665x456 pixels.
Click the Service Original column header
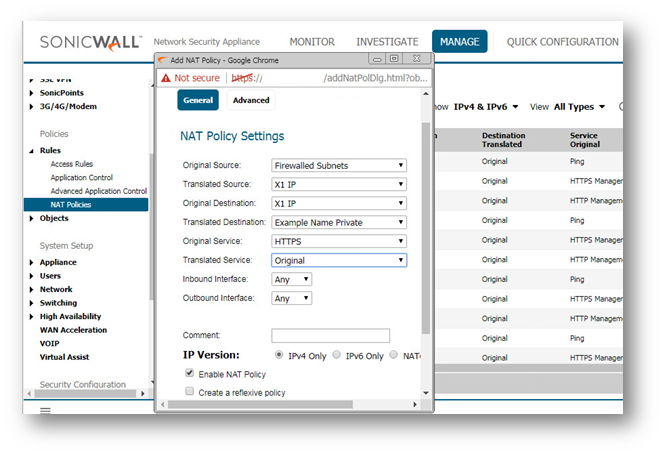tap(585, 140)
